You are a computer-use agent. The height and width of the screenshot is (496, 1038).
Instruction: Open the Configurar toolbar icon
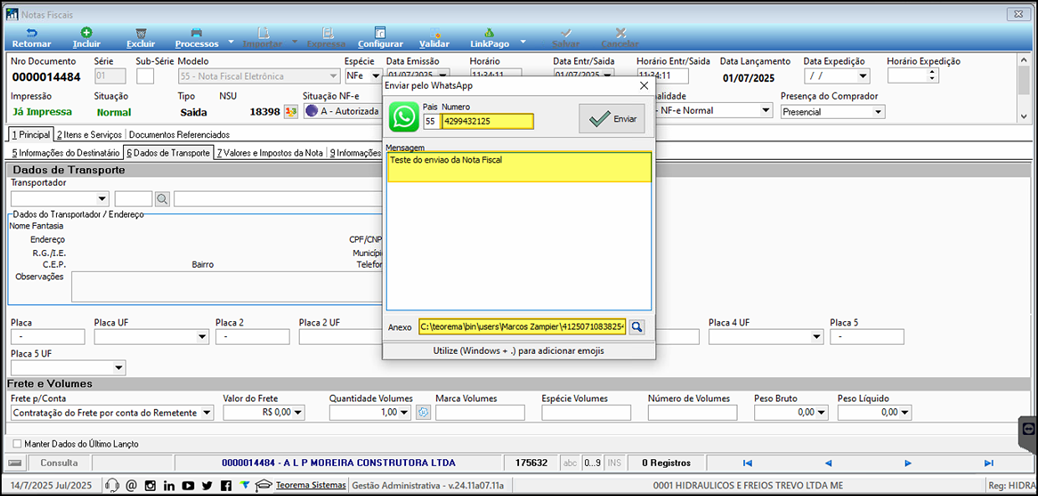(x=380, y=32)
